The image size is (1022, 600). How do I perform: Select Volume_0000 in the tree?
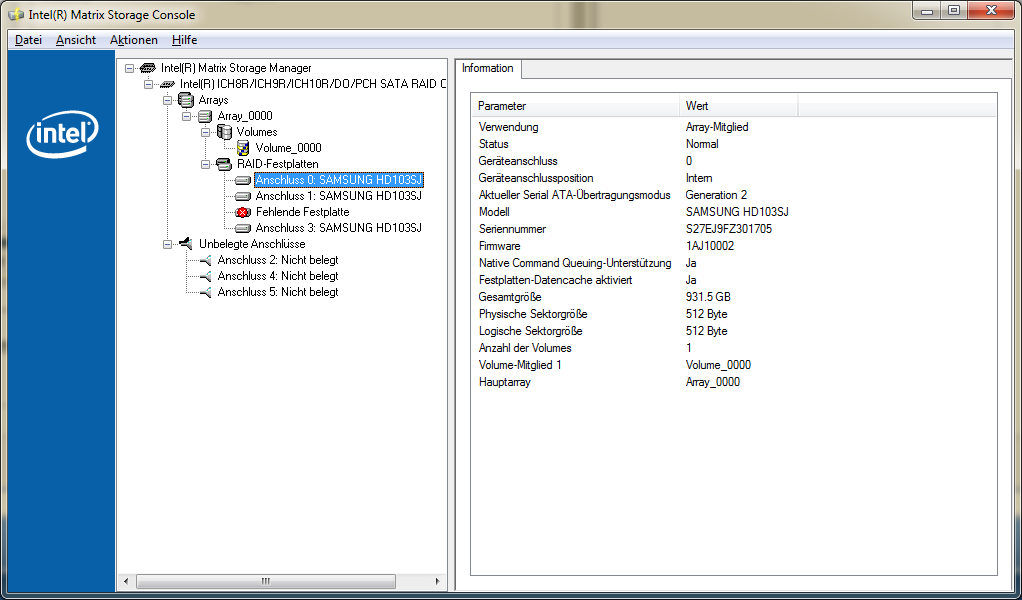[289, 148]
